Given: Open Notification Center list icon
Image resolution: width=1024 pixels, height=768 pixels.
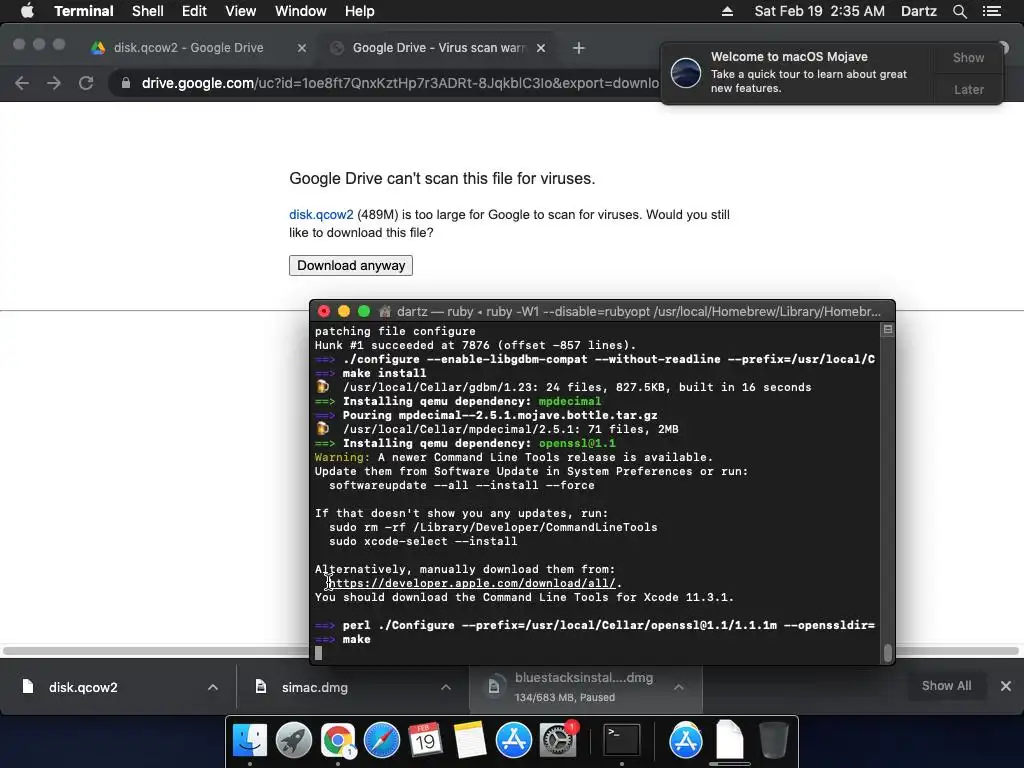Looking at the screenshot, I should tap(991, 11).
